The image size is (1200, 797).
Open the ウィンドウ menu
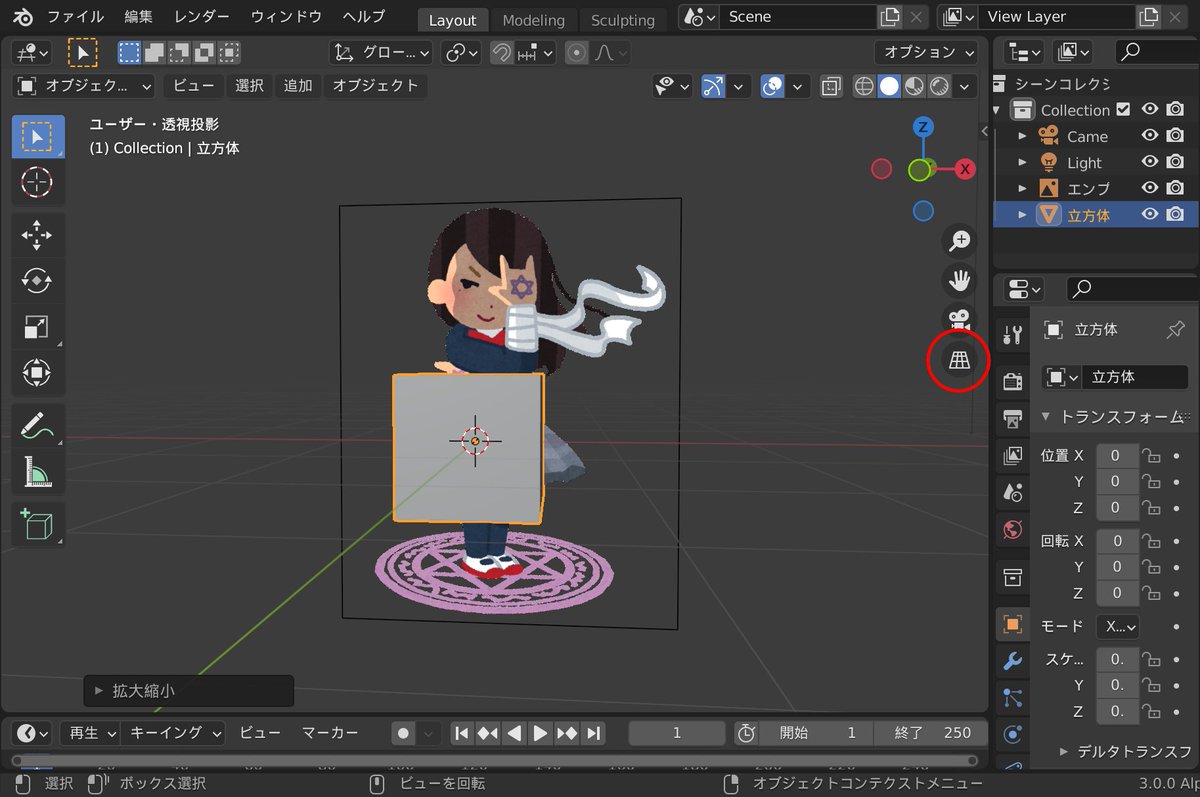coord(286,17)
